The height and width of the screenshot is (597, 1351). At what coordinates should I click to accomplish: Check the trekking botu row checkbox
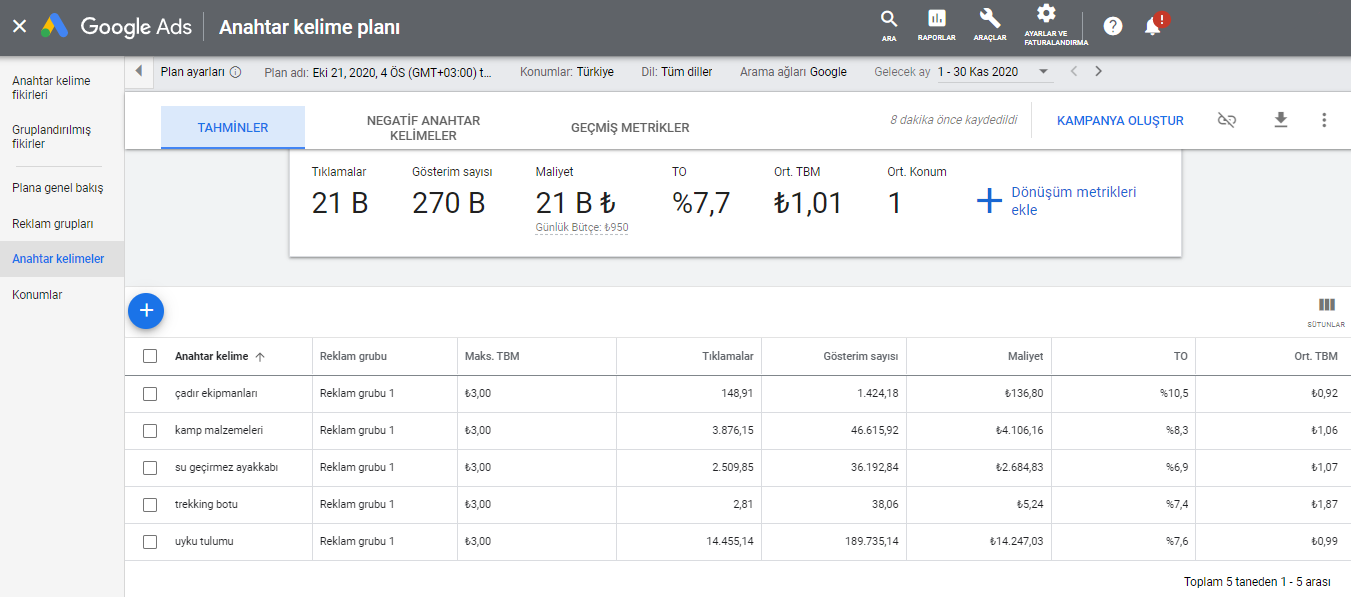(150, 505)
